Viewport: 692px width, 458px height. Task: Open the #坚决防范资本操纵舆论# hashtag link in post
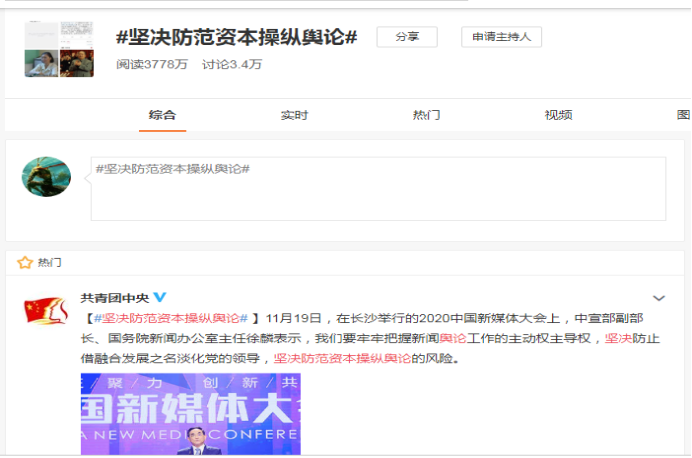(171, 318)
